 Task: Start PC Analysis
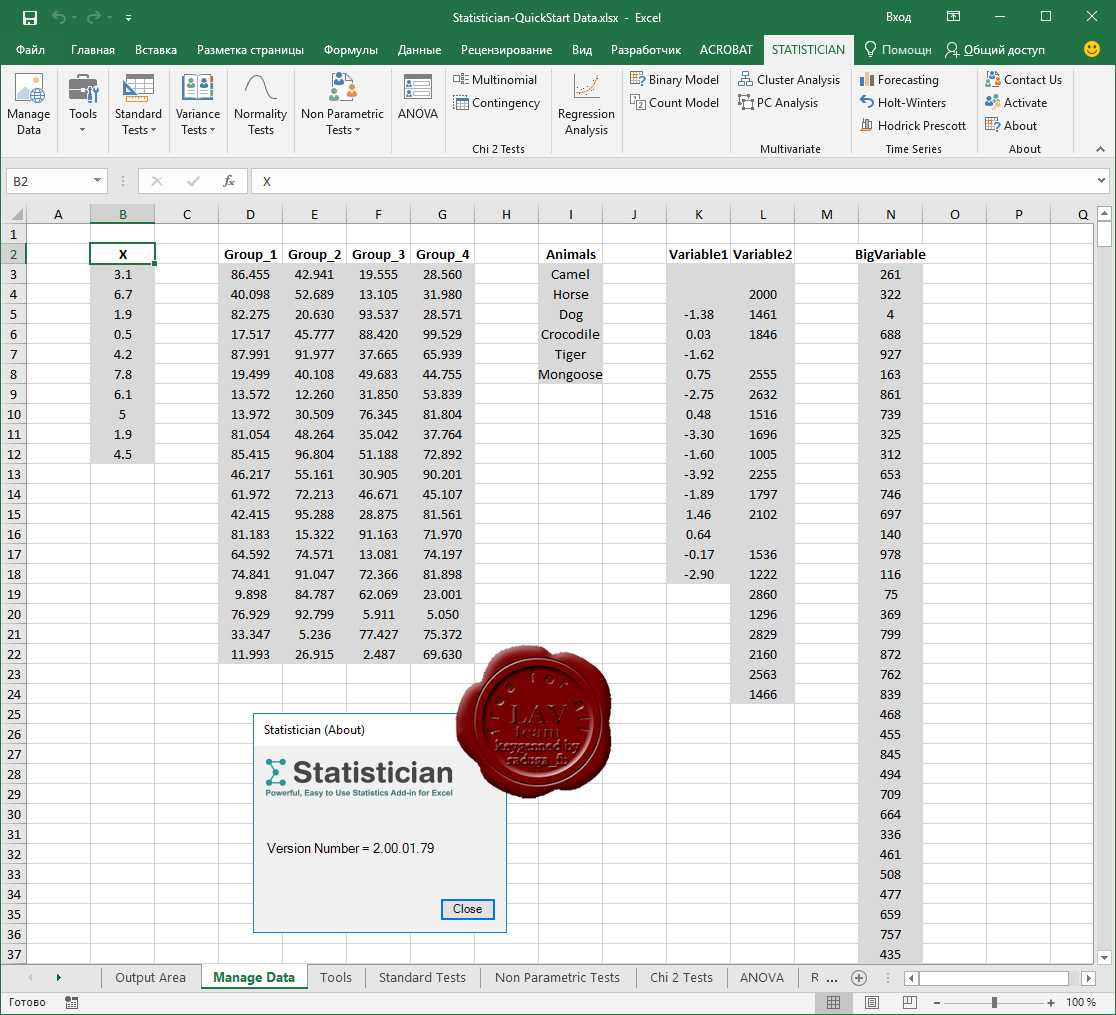tap(778, 102)
